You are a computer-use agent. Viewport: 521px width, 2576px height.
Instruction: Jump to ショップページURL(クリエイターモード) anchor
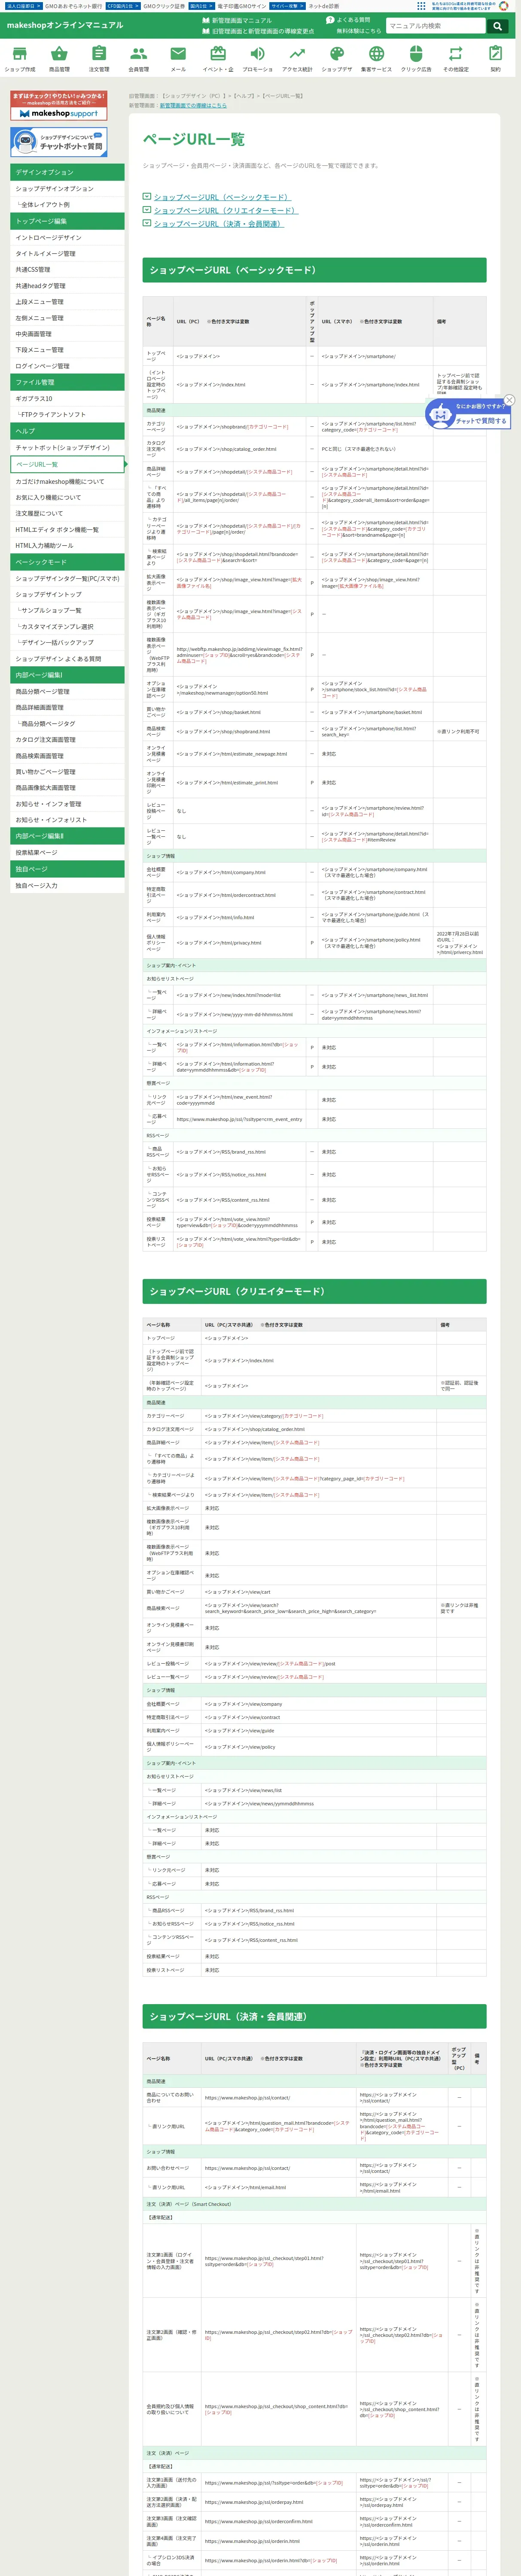(225, 210)
